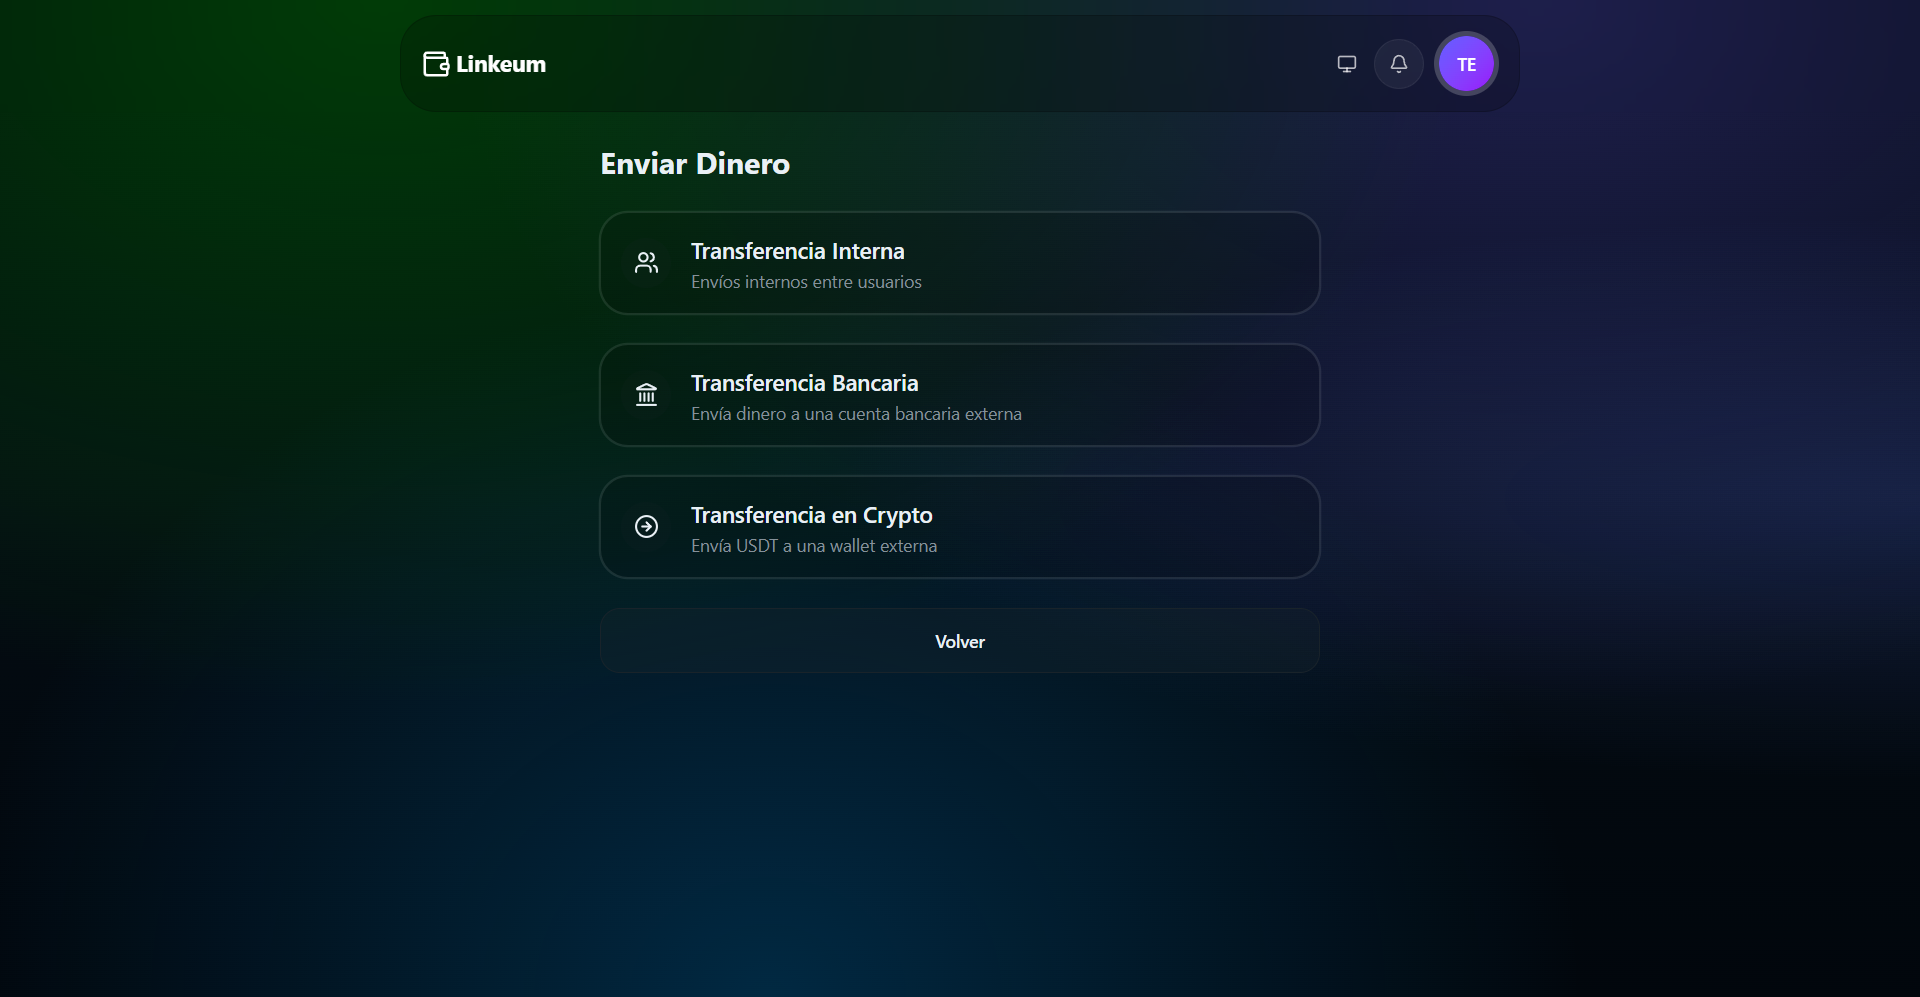Click the users icon for Transferencia Interna
The image size is (1920, 997).
click(647, 263)
